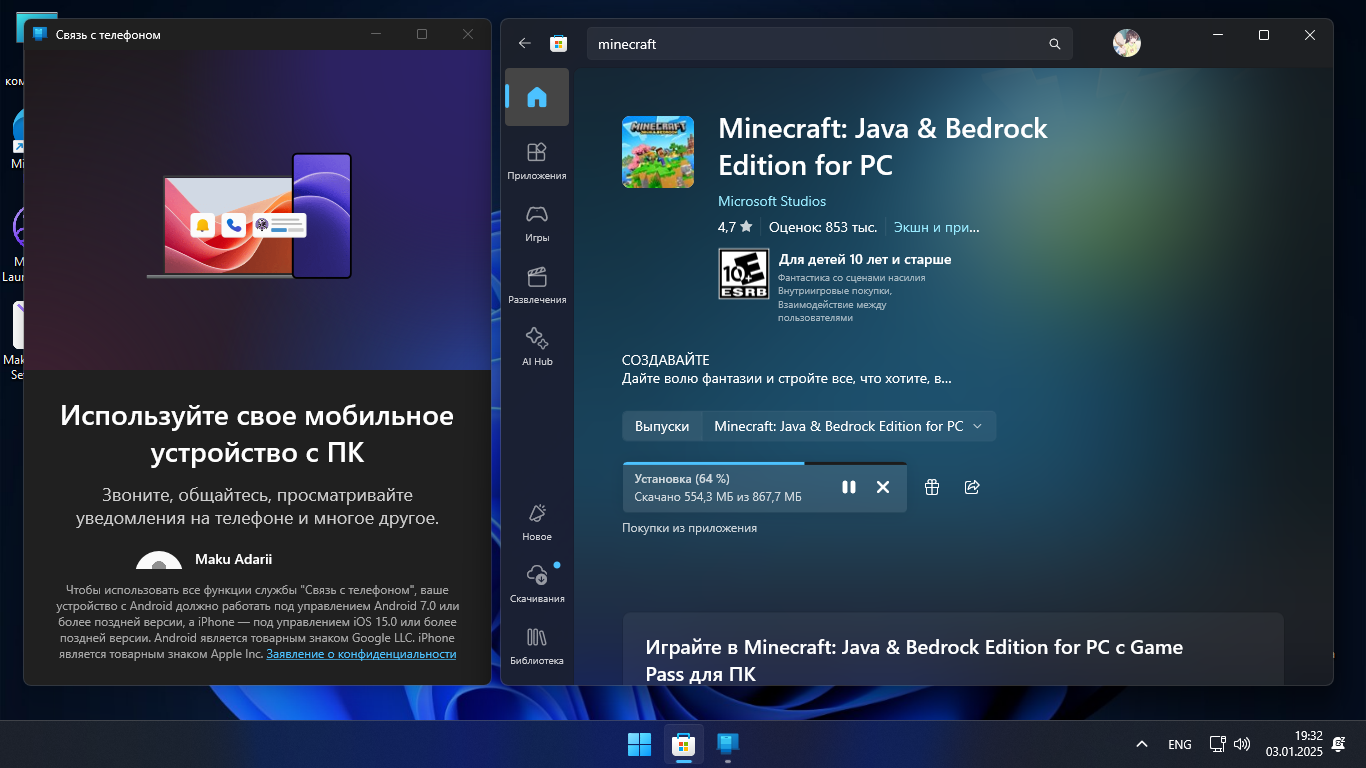This screenshot has height=768, width=1366.
Task: Click the Связь с телефоном title bar icon
Action: (x=40, y=34)
